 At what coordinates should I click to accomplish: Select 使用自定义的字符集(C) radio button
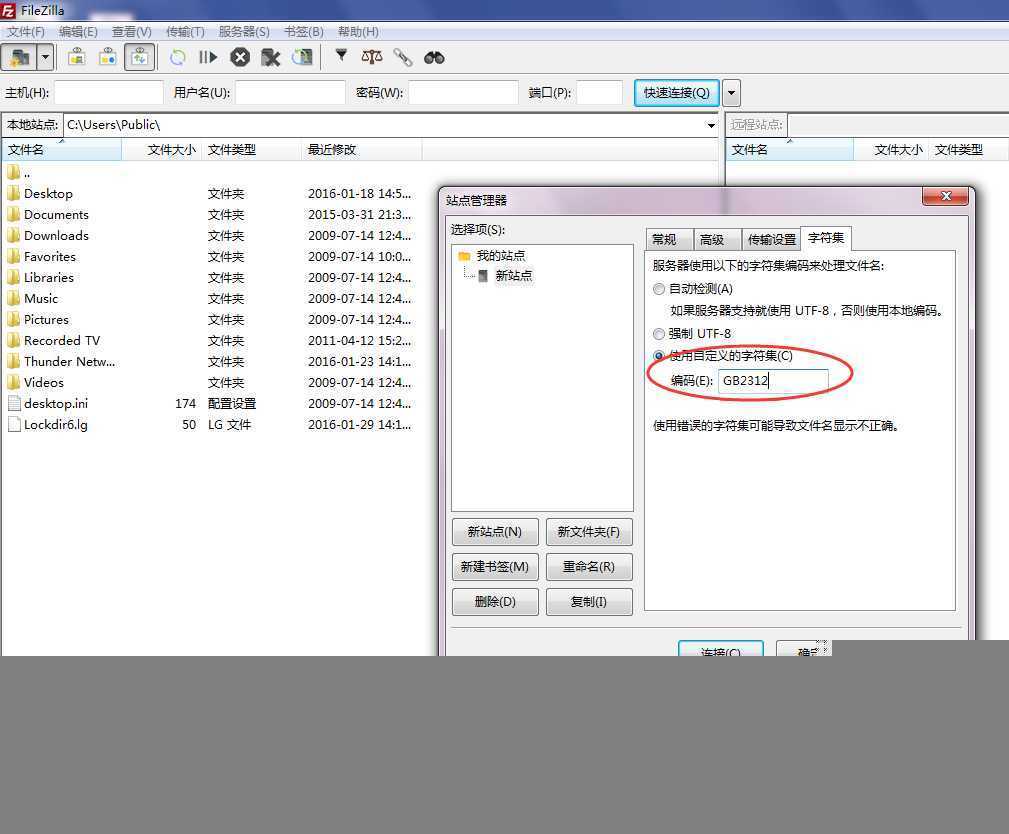pos(658,355)
